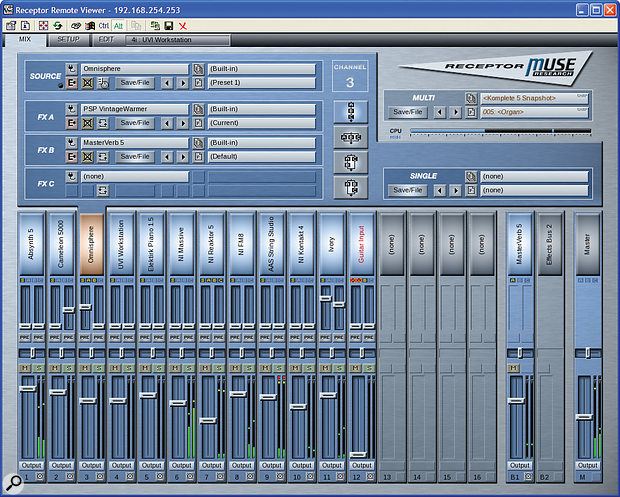This screenshot has width=620, height=497.
Task: Click the eye icon in toolbar
Action: coord(76,26)
